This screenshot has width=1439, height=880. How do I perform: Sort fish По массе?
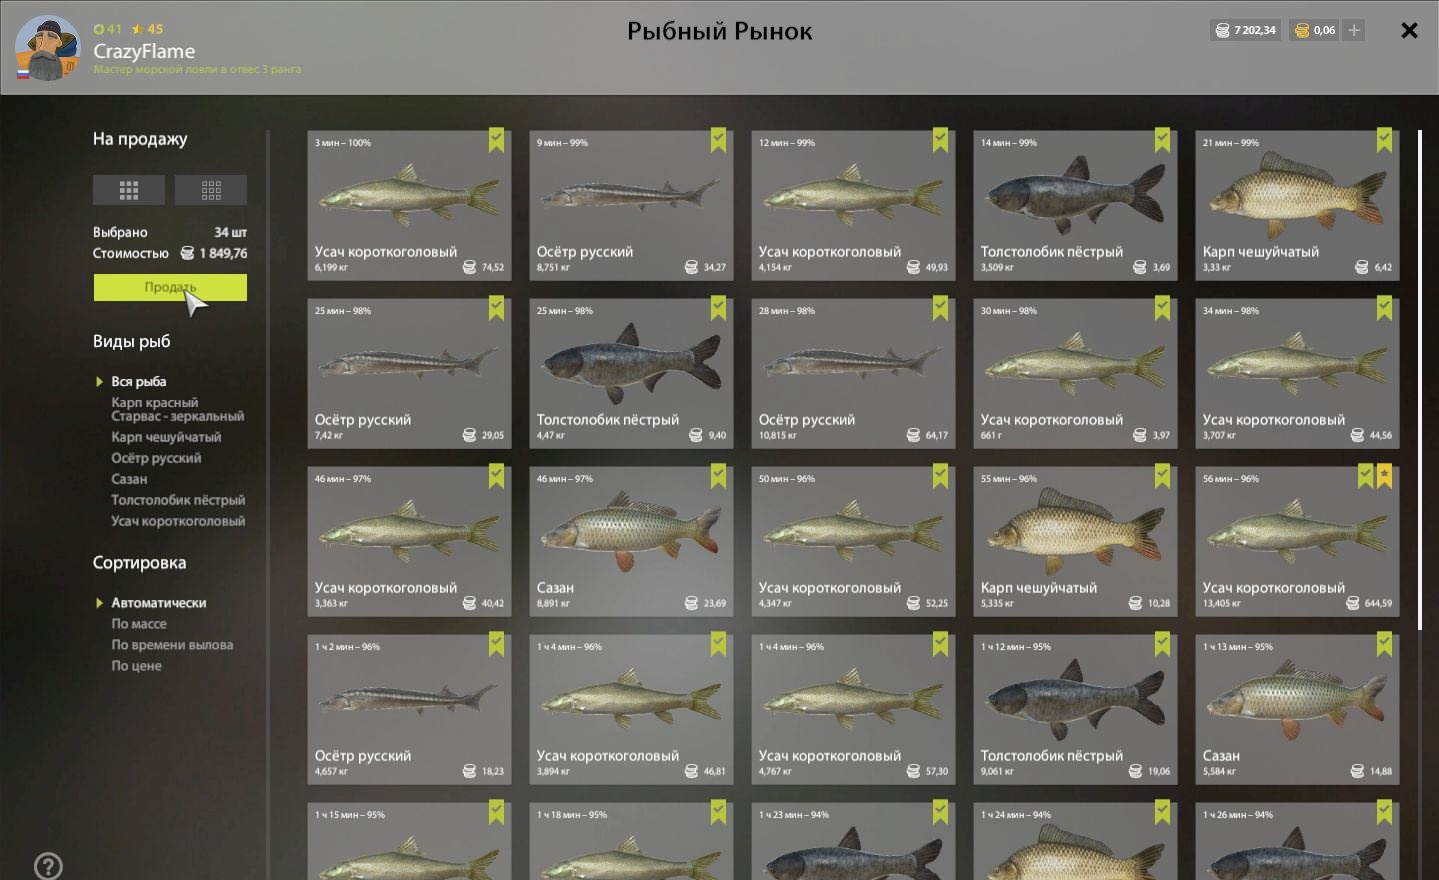coord(139,624)
